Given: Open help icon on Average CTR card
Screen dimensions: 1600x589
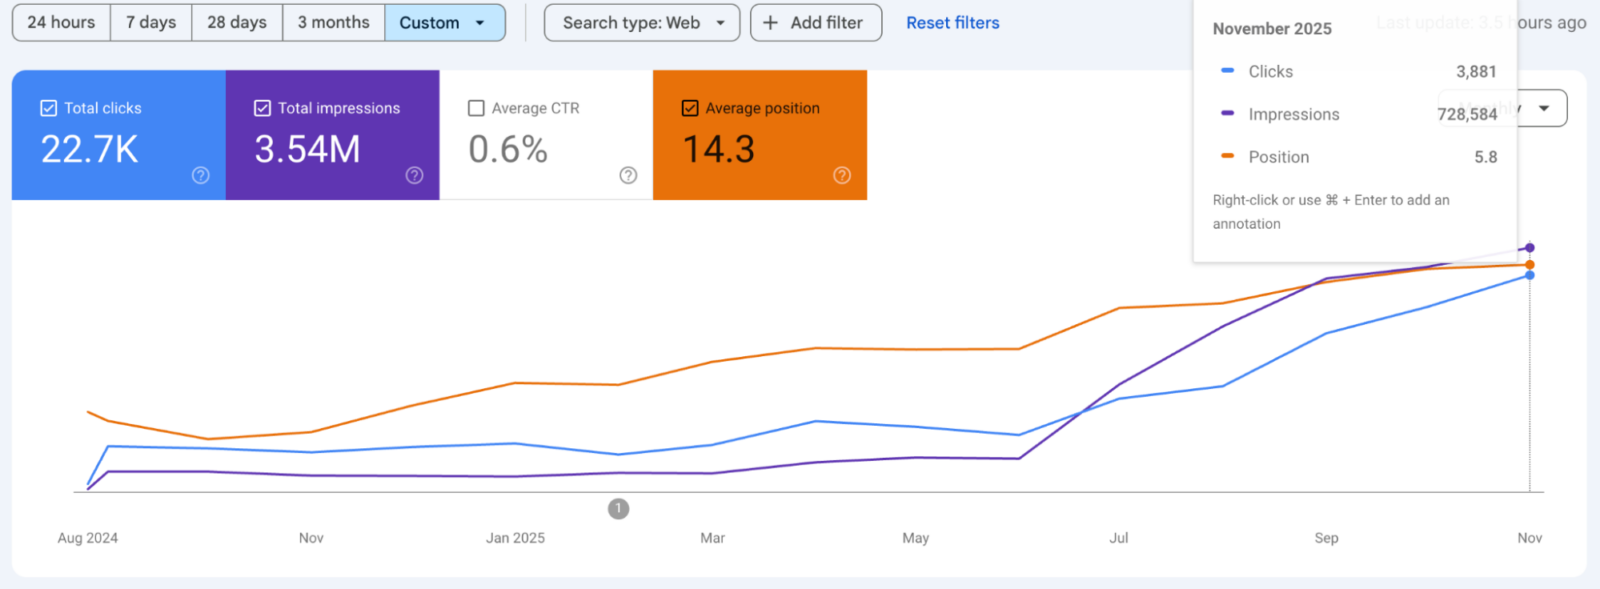Looking at the screenshot, I should pos(628,175).
